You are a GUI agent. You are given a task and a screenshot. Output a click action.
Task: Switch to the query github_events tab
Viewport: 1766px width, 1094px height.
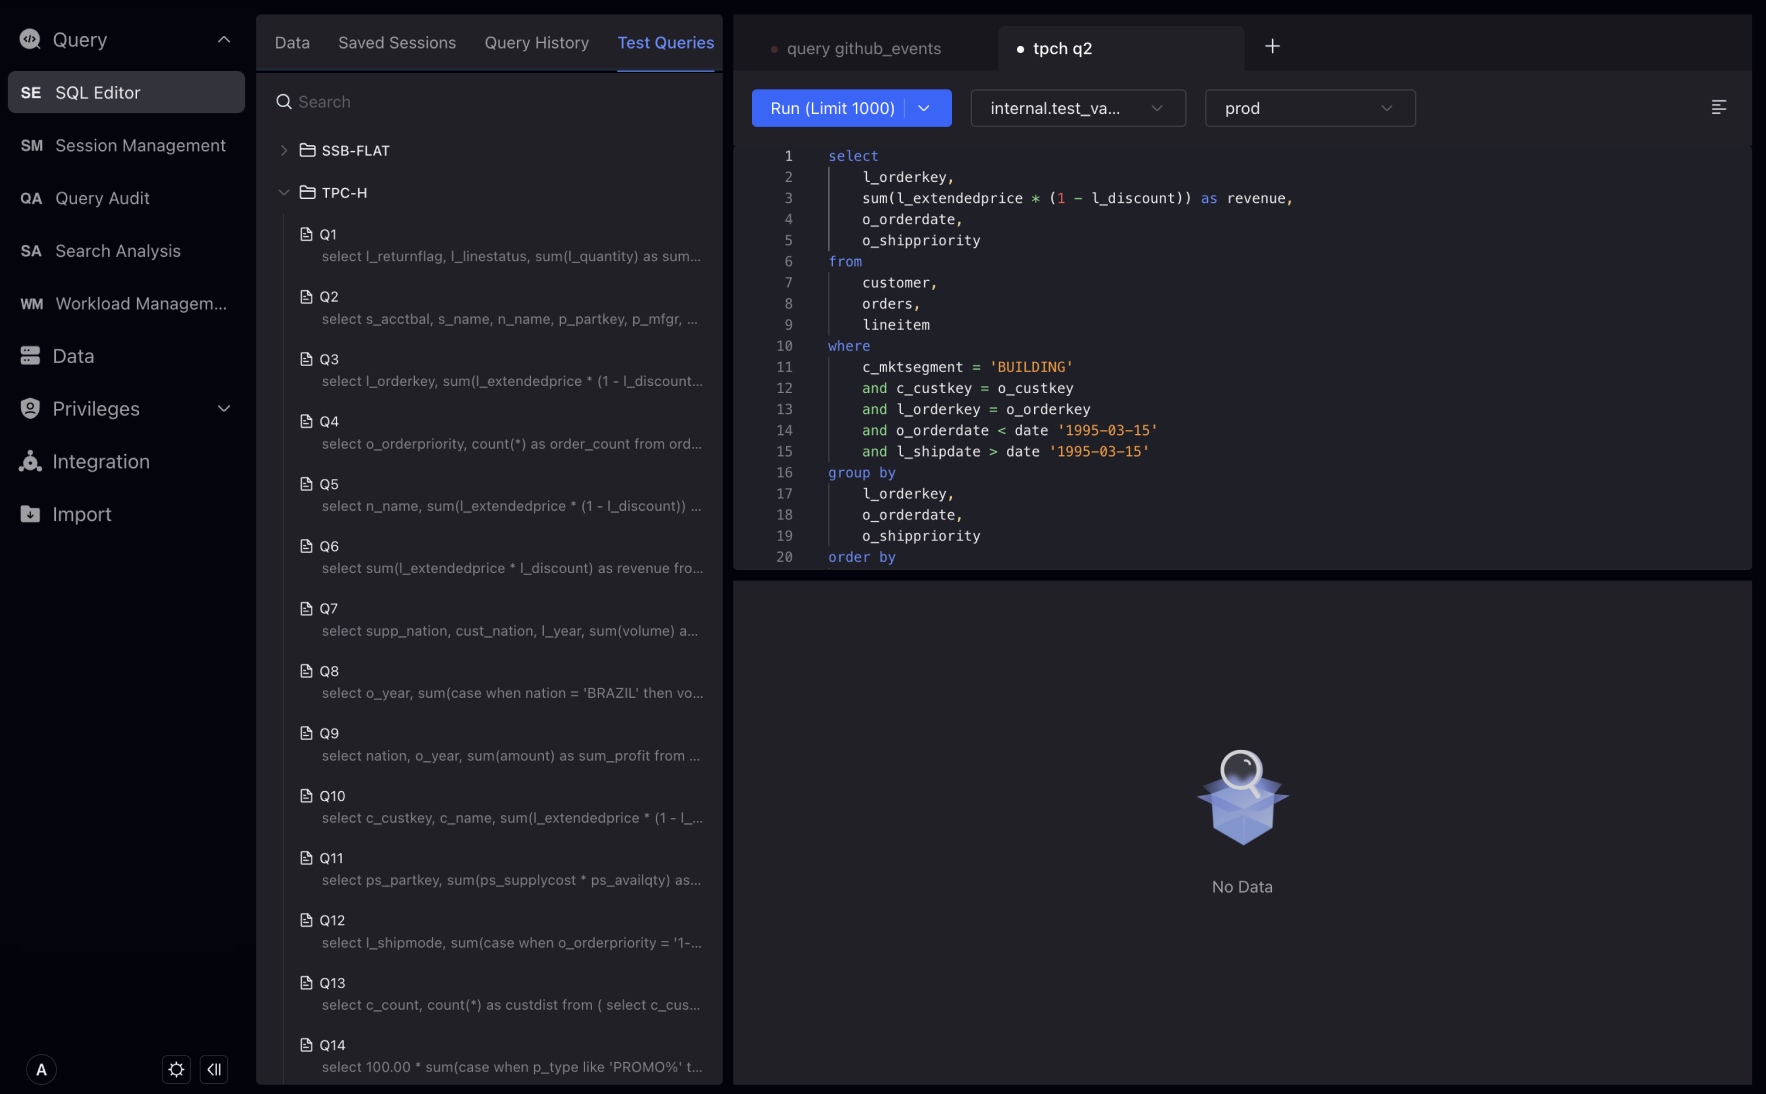pyautogui.click(x=863, y=48)
